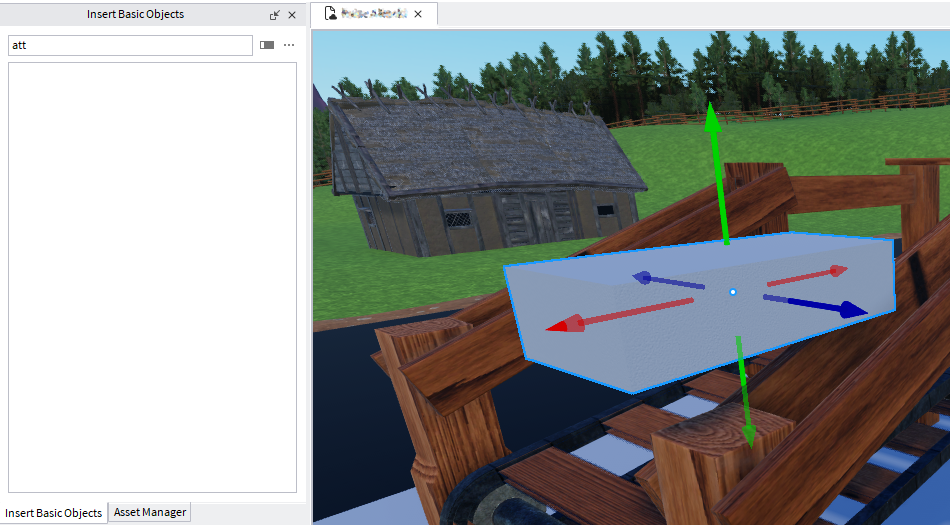Select the place document tab
The image size is (950, 525).
pos(374,14)
